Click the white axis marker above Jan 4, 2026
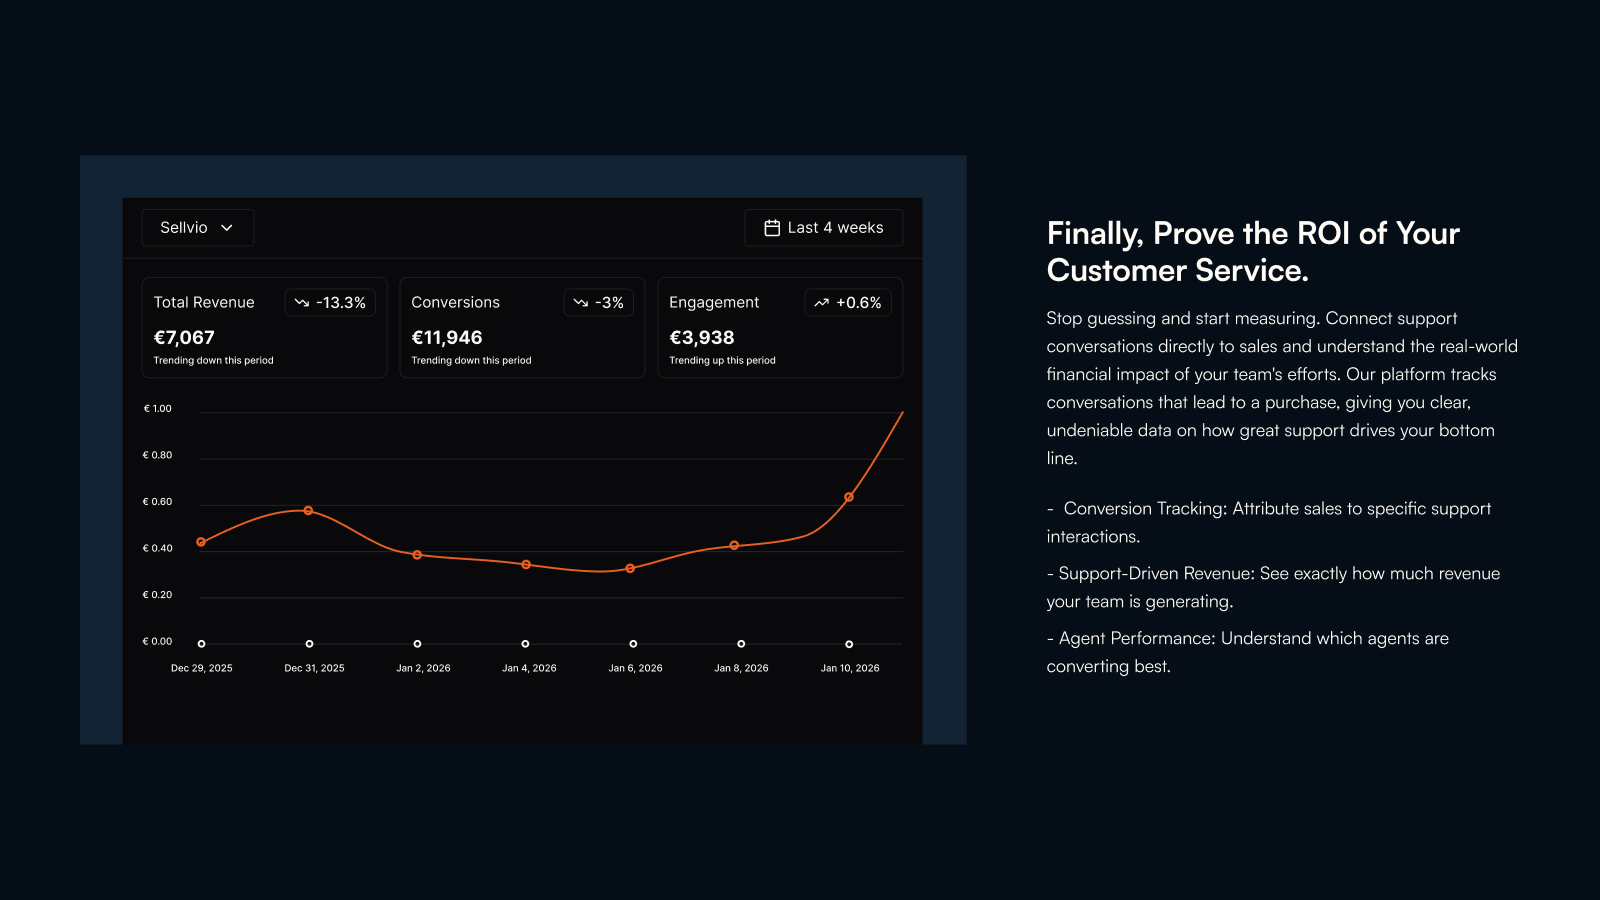1600x900 pixels. pyautogui.click(x=525, y=644)
